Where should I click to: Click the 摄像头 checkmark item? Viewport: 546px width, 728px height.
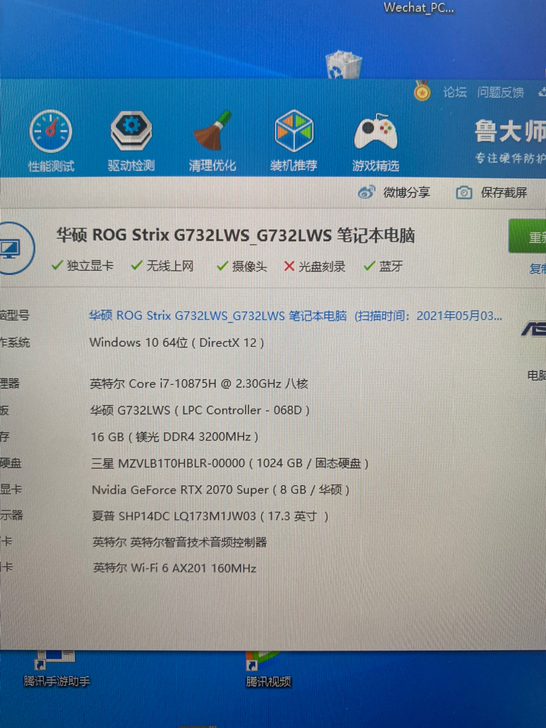242,266
